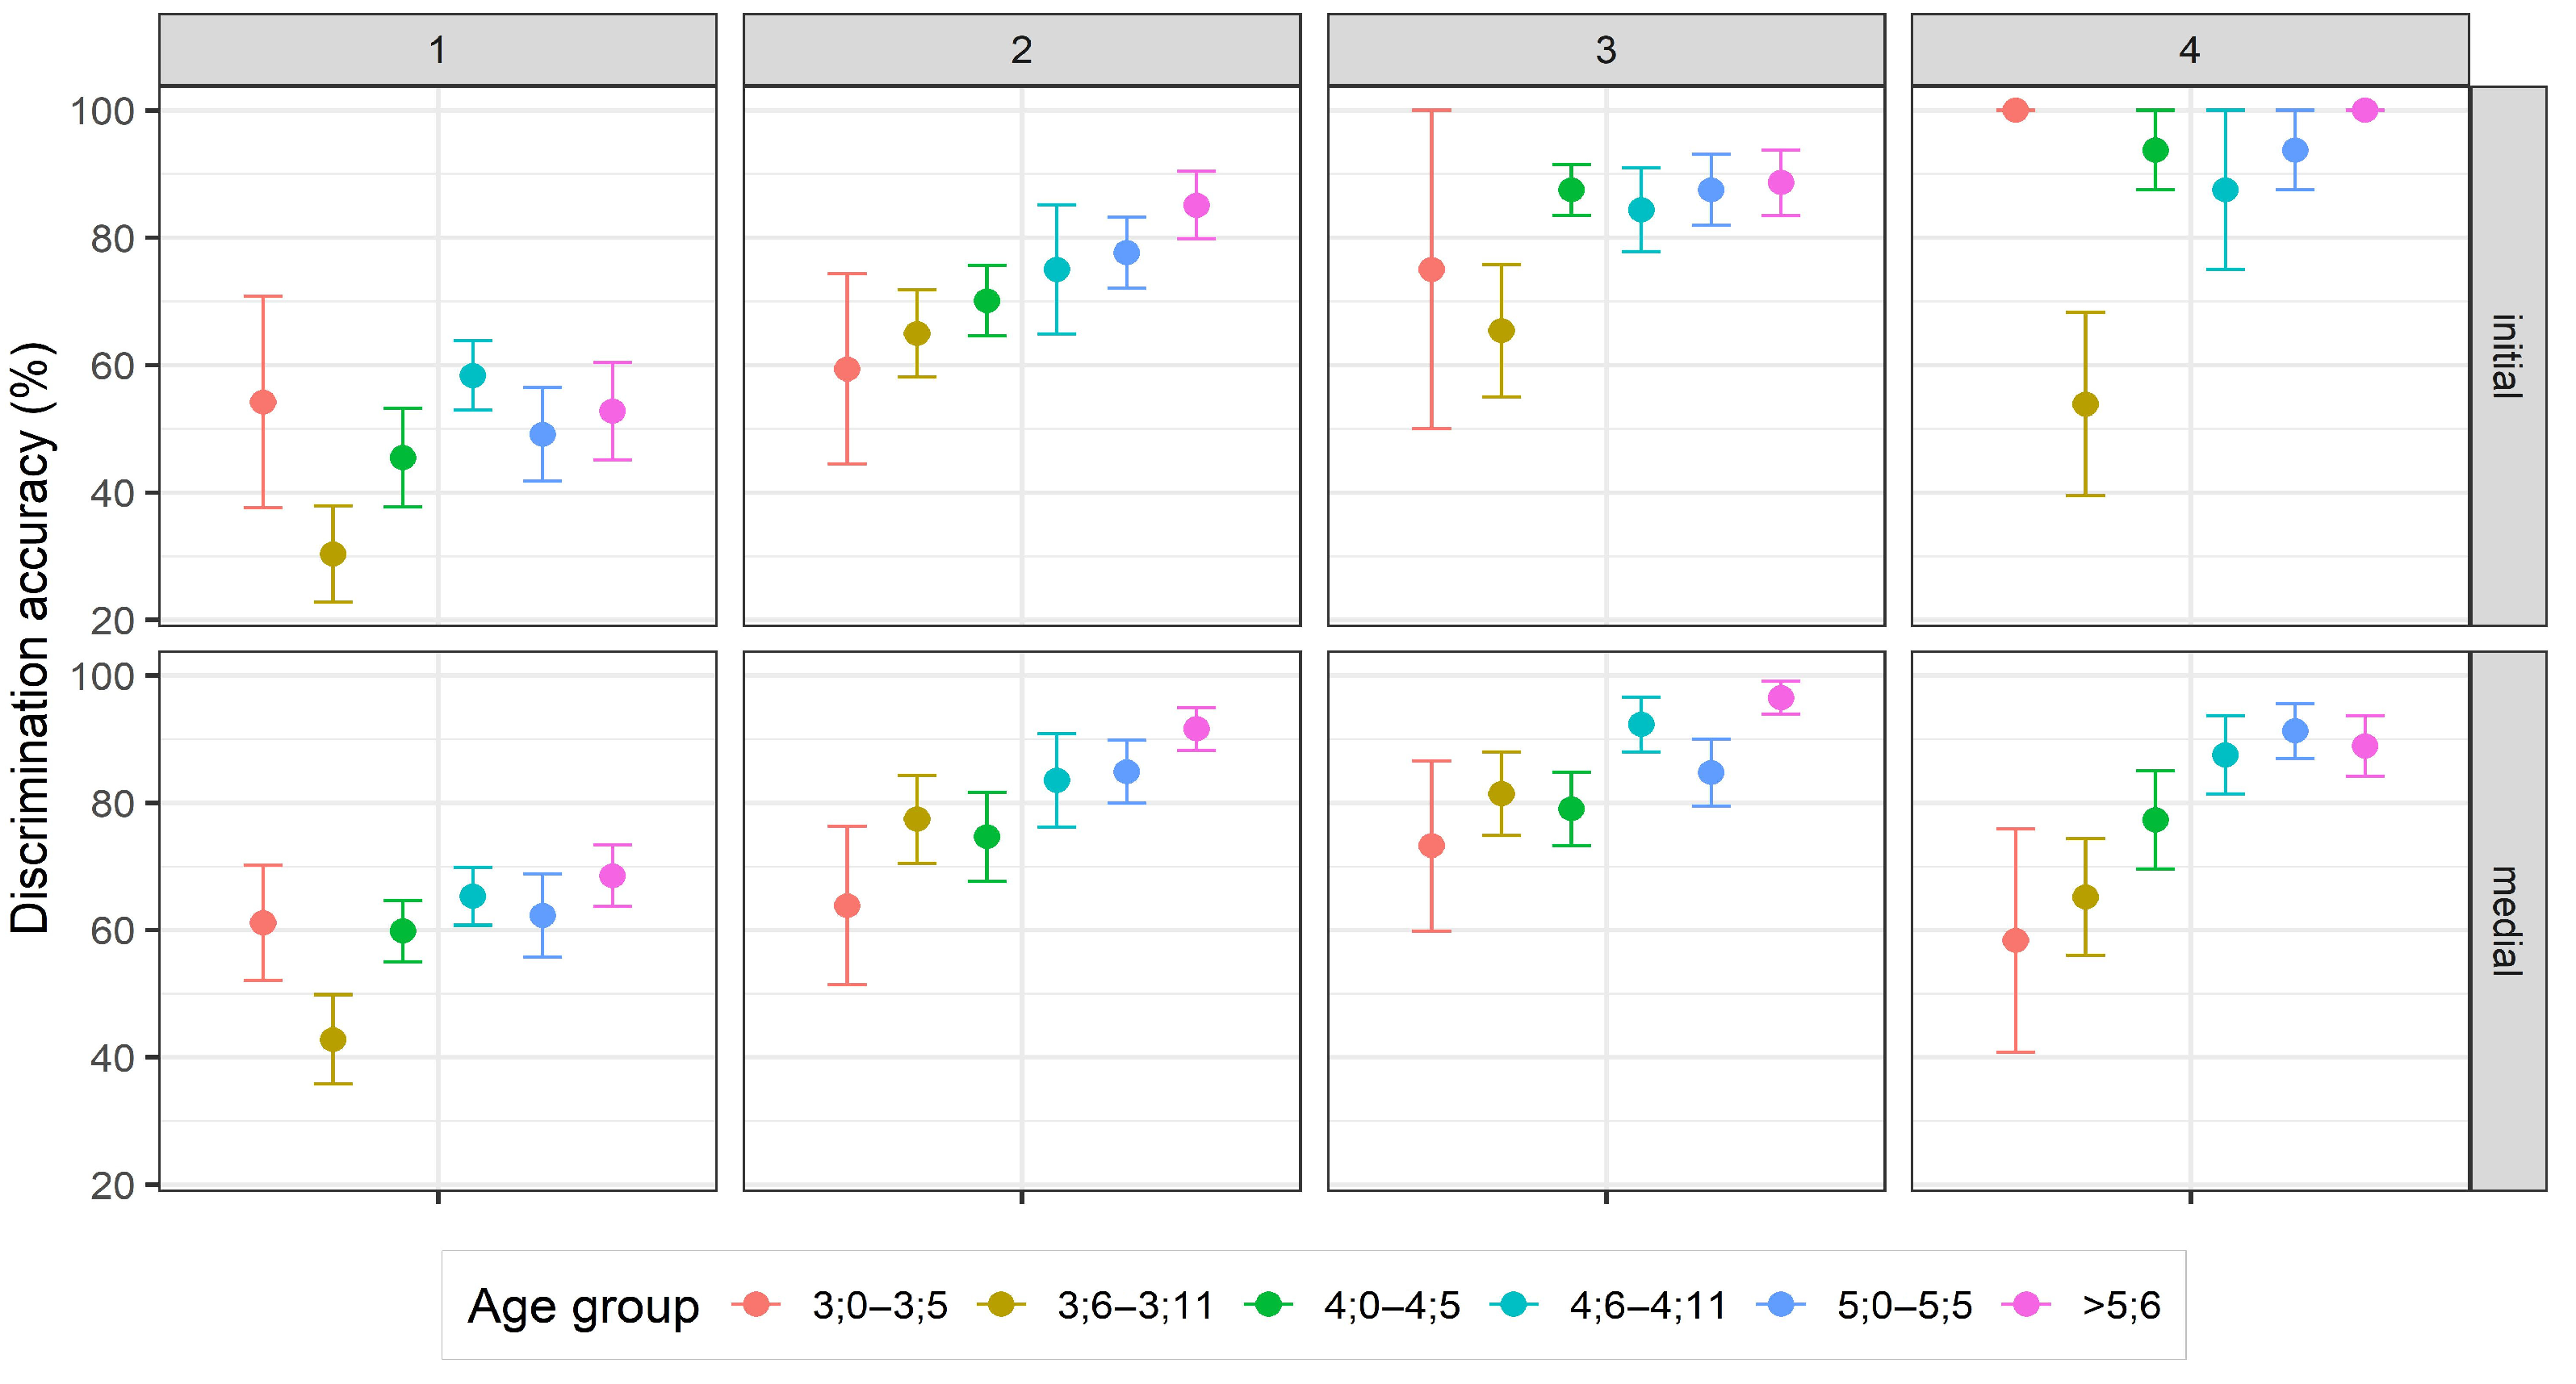Select green data point in panel 1 medial
This screenshot has width=2576, height=1384.
click(403, 931)
